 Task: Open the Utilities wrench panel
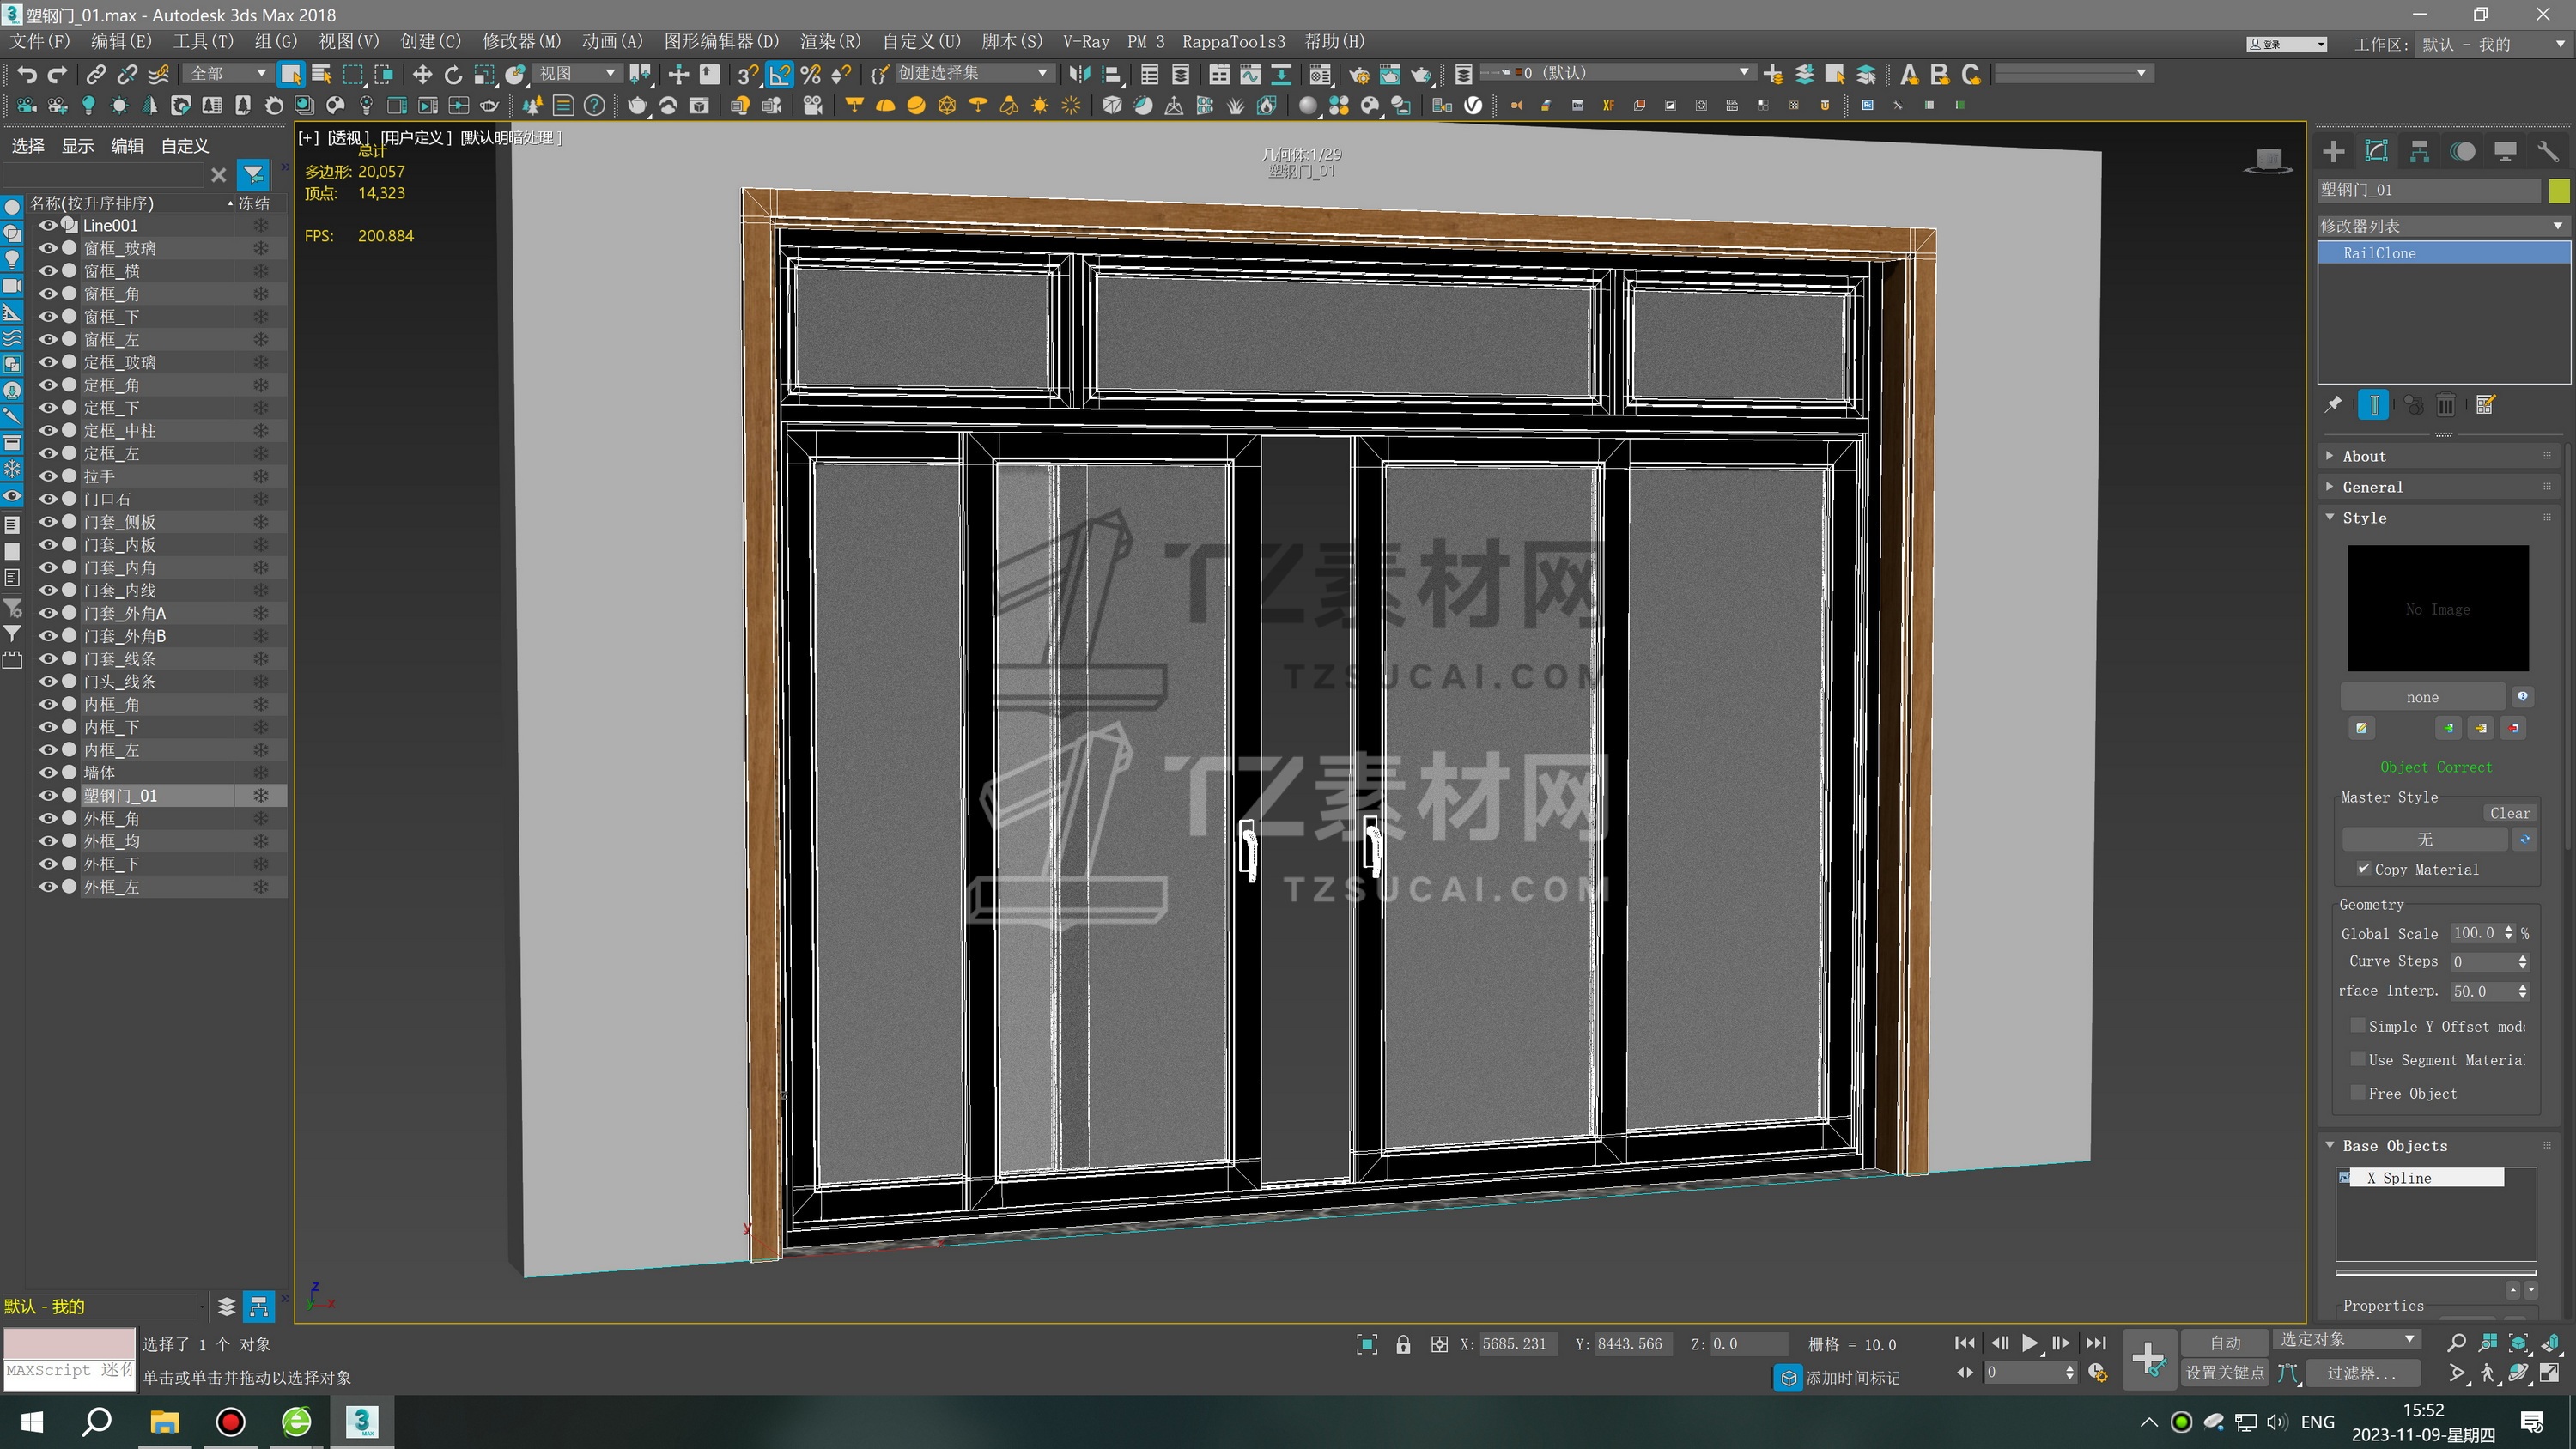point(2547,152)
